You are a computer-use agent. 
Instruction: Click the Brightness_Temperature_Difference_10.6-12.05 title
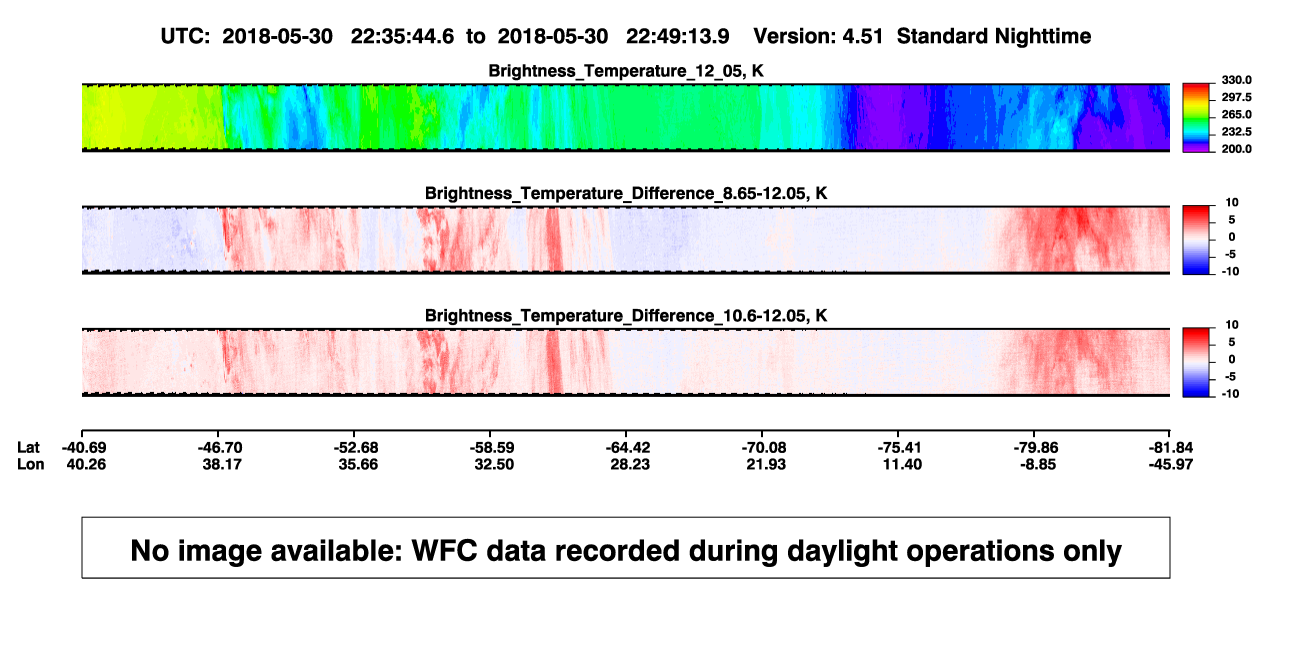(x=626, y=316)
